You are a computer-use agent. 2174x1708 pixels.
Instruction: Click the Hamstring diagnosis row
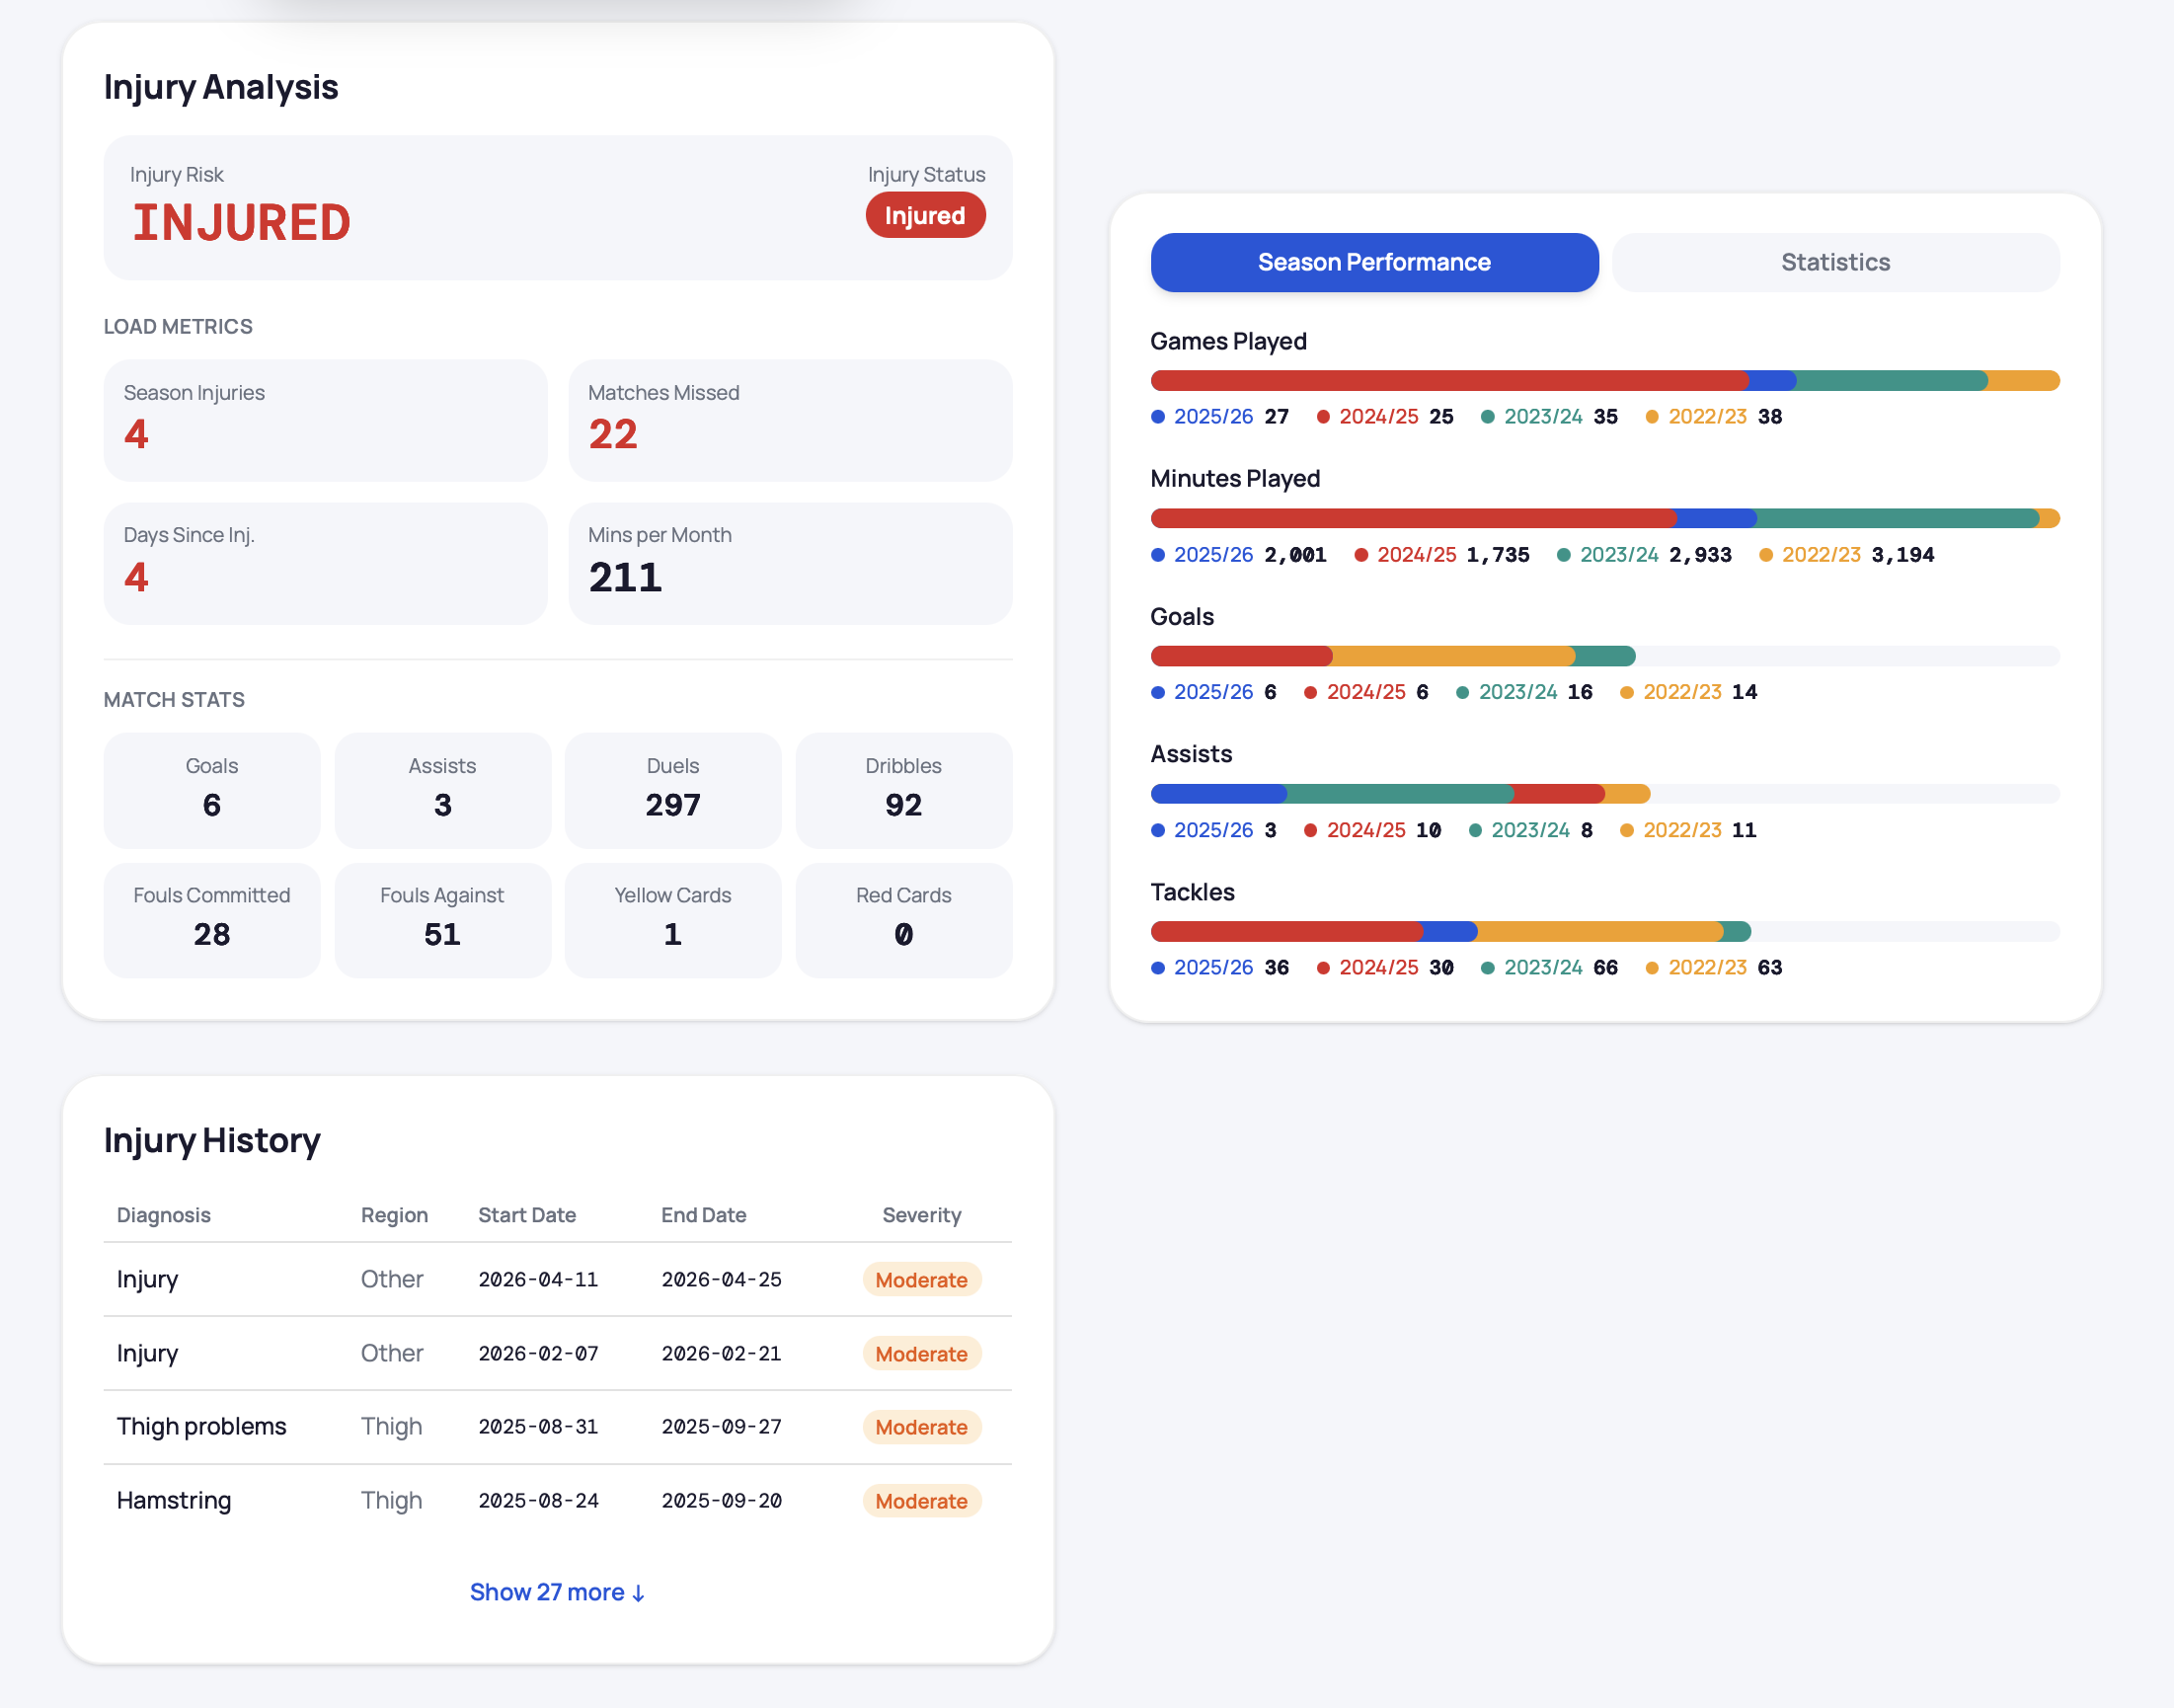tap(558, 1501)
